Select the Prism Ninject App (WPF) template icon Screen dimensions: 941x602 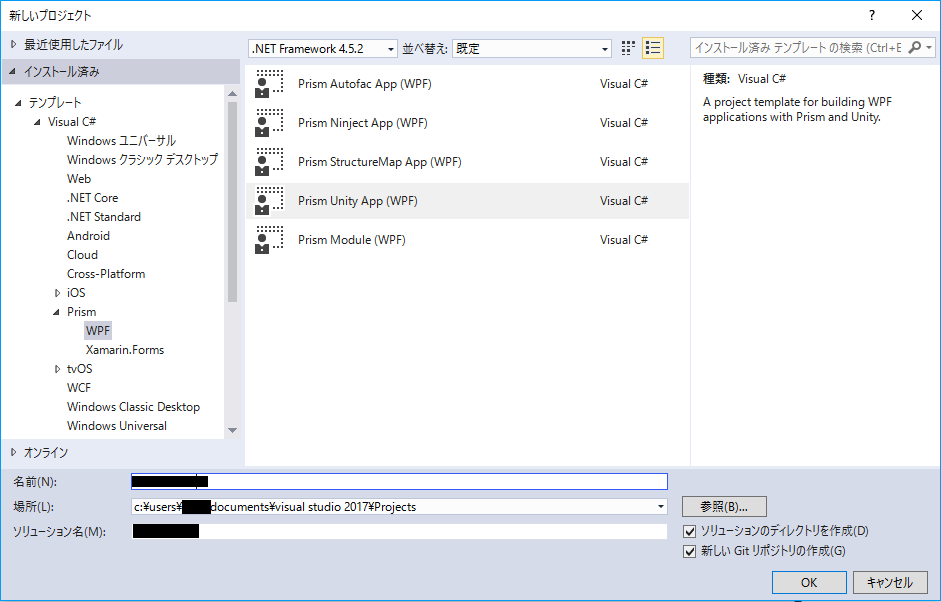pos(271,122)
